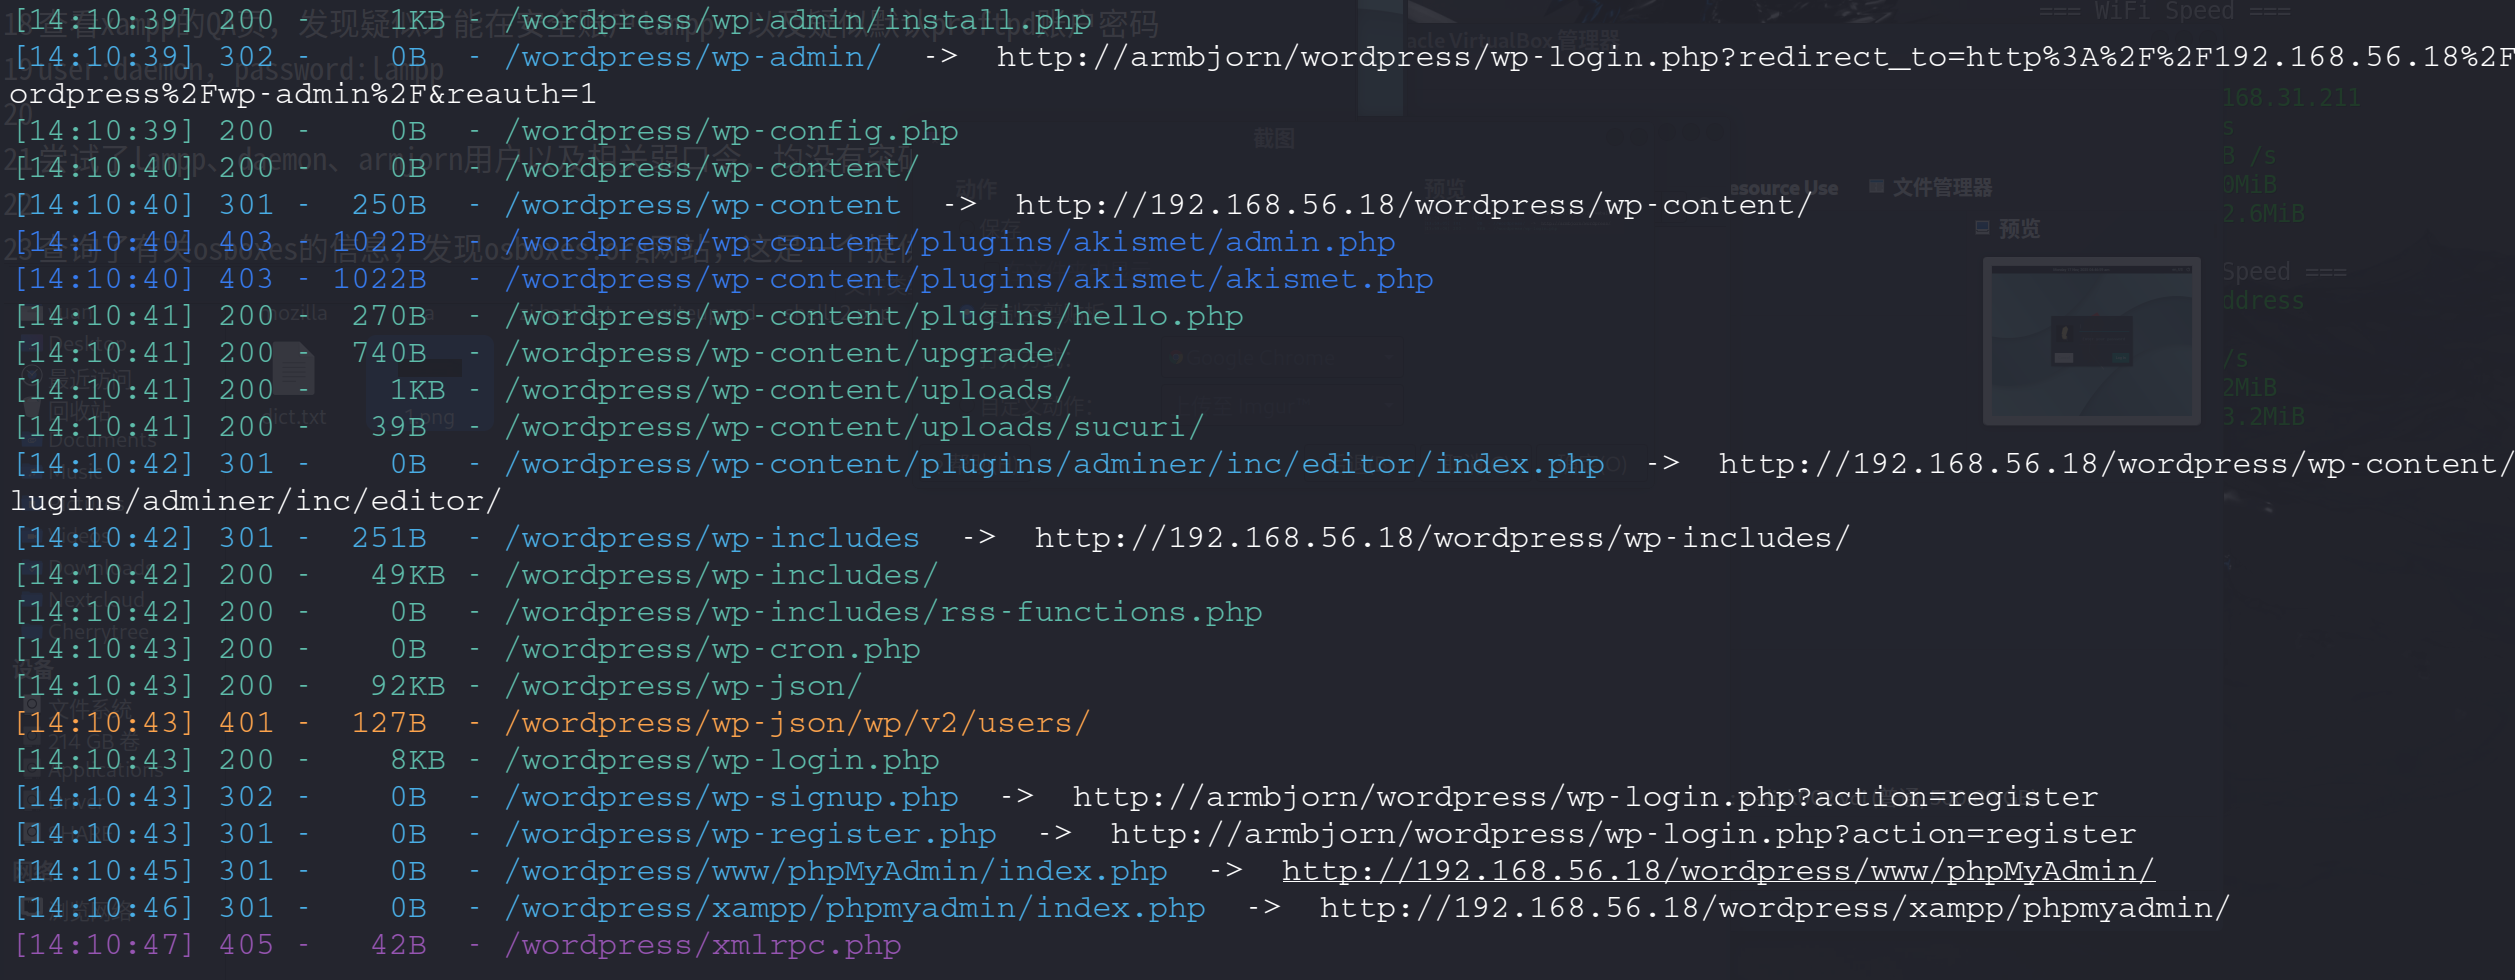The width and height of the screenshot is (2515, 980).
Task: Click the faint preview thumbnail in the background
Action: pyautogui.click(x=2092, y=341)
